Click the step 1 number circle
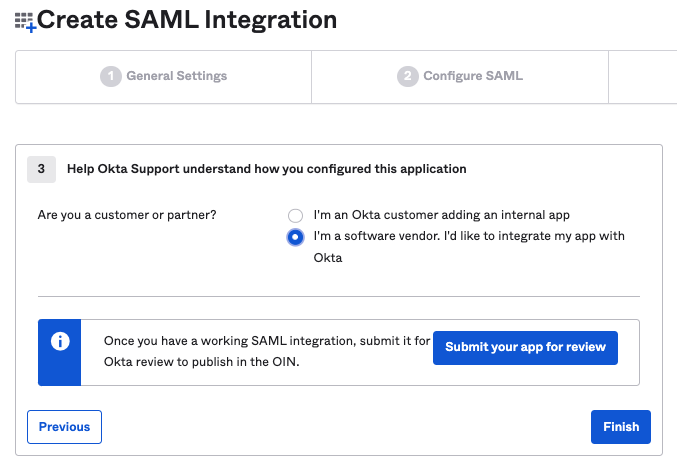 pyautogui.click(x=110, y=76)
